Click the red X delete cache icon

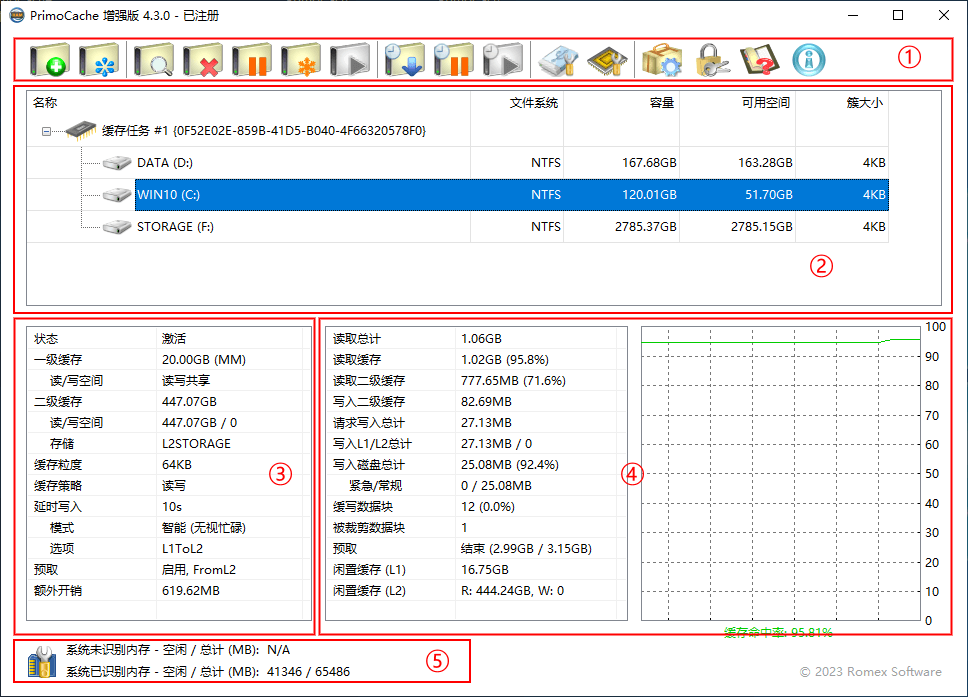click(203, 60)
